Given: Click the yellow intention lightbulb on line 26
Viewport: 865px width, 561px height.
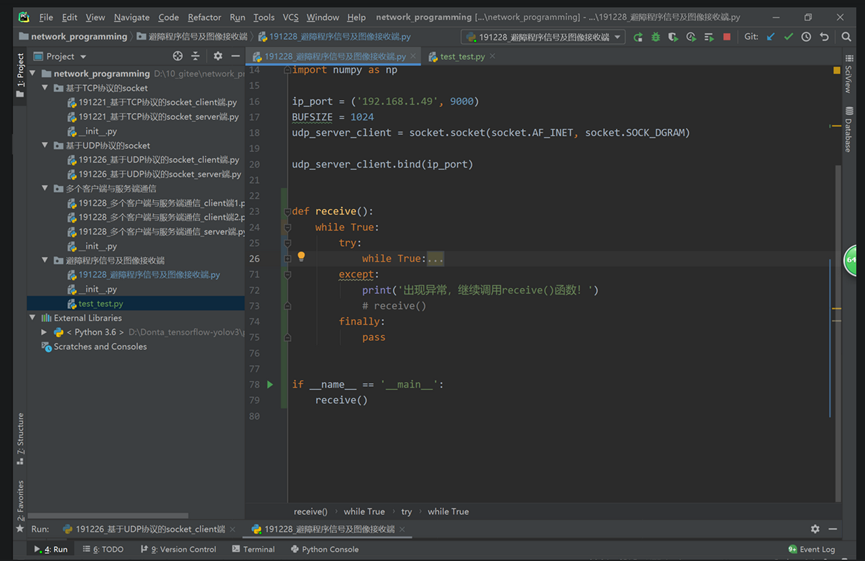Looking at the screenshot, I should pyautogui.click(x=301, y=258).
